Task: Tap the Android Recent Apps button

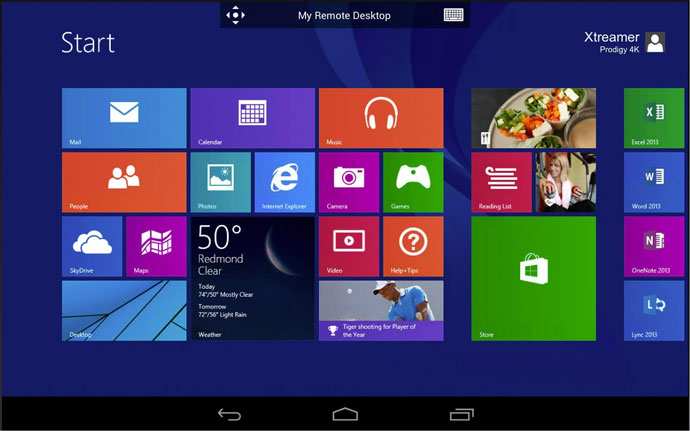Action: [462, 414]
